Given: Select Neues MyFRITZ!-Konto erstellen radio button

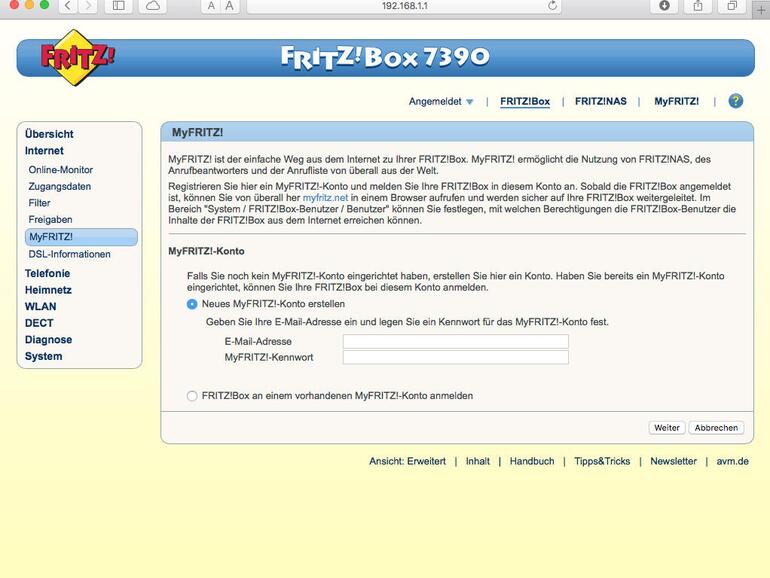Looking at the screenshot, I should point(192,304).
